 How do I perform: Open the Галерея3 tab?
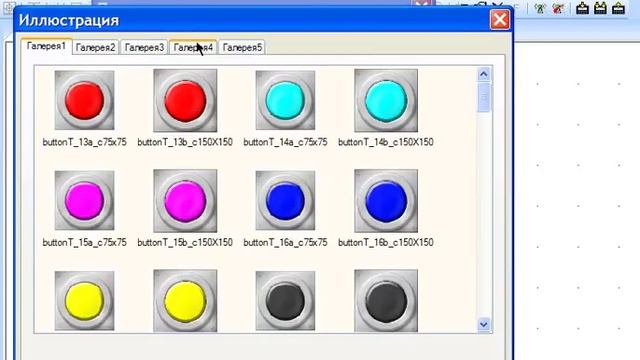click(144, 47)
